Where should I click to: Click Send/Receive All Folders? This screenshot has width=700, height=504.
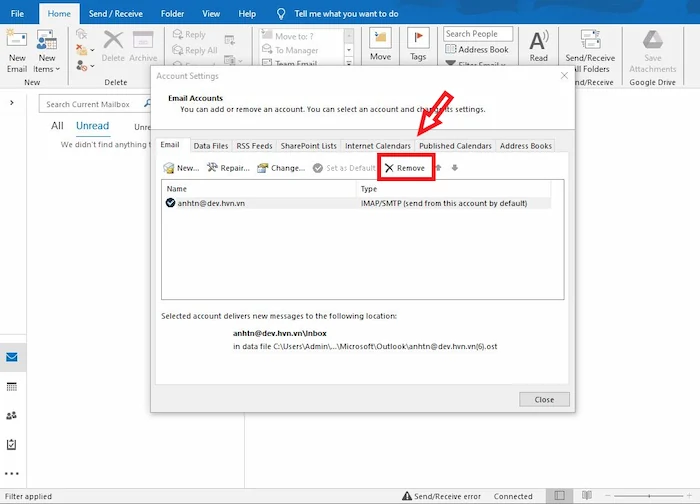pyautogui.click(x=590, y=51)
